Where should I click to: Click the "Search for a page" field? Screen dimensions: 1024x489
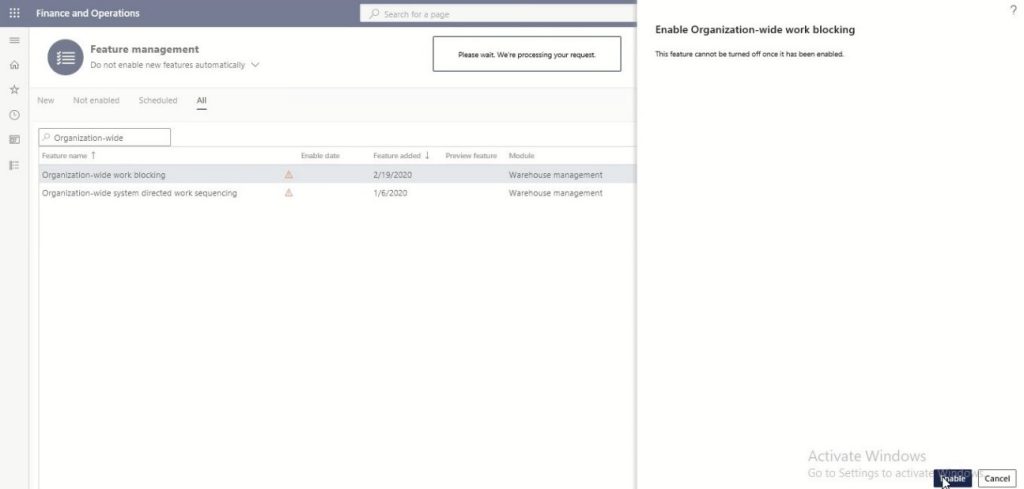[x=500, y=14]
